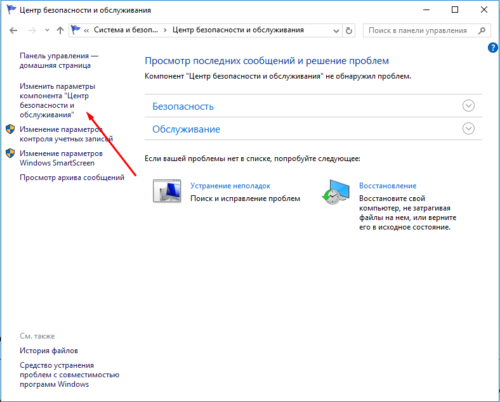This screenshot has width=500, height=402.
Task: Click the blue help question mark icon
Action: pos(492,48)
